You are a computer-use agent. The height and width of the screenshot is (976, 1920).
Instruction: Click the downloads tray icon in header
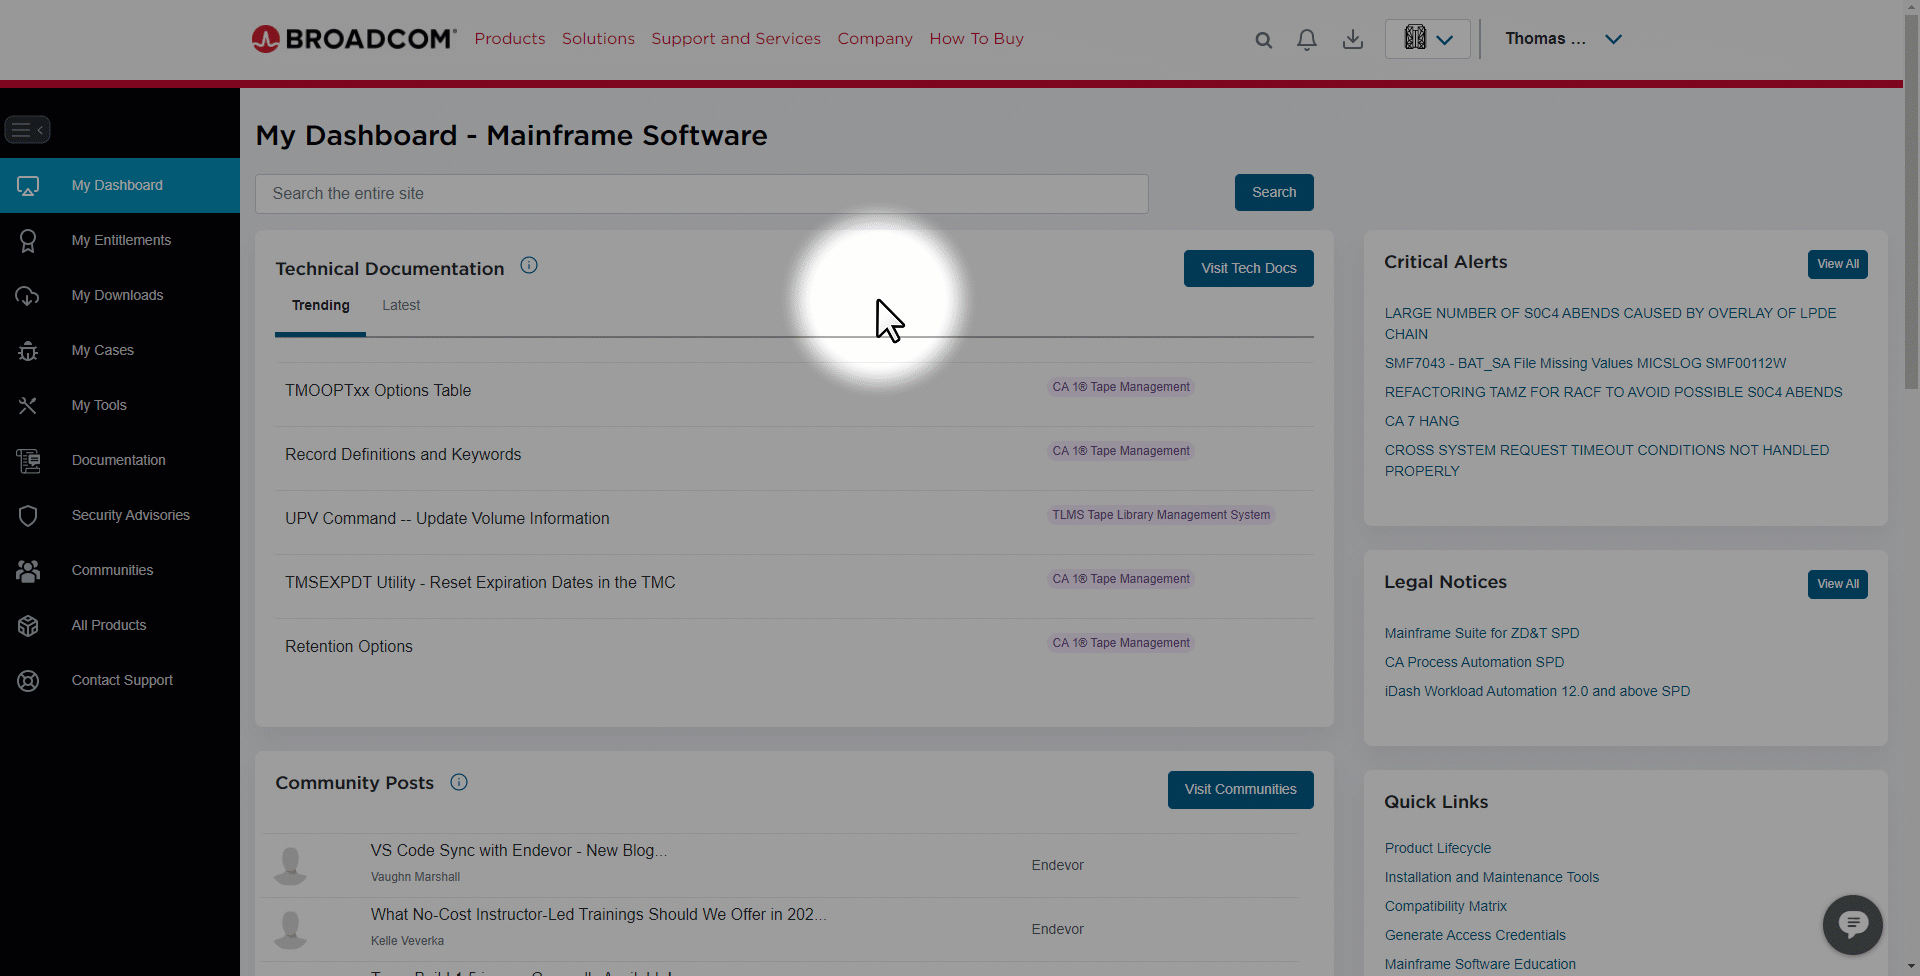(x=1353, y=40)
